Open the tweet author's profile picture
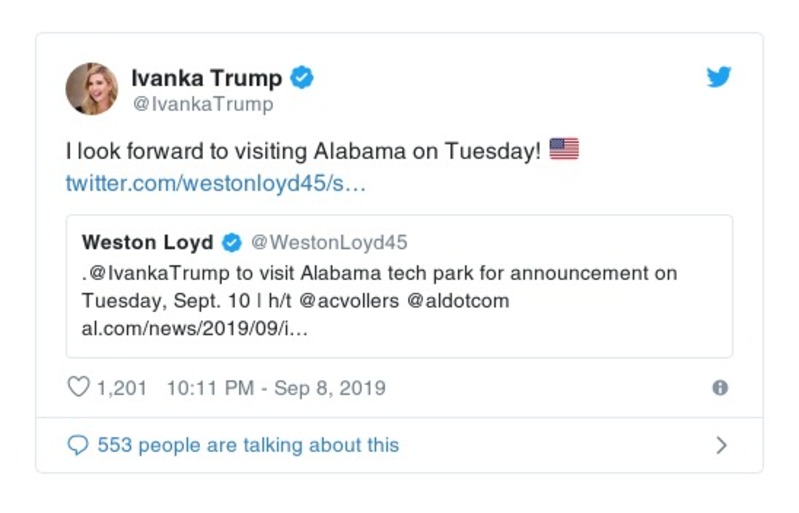The image size is (799, 513). [92, 89]
